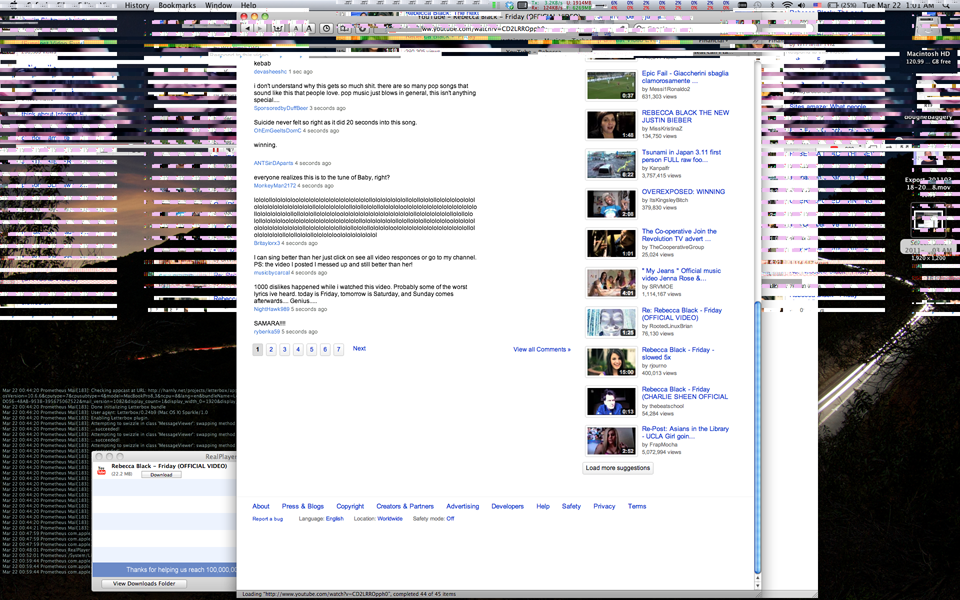
Task: Open The Co-operative Join the Revolution thumbnail
Action: tap(611, 243)
